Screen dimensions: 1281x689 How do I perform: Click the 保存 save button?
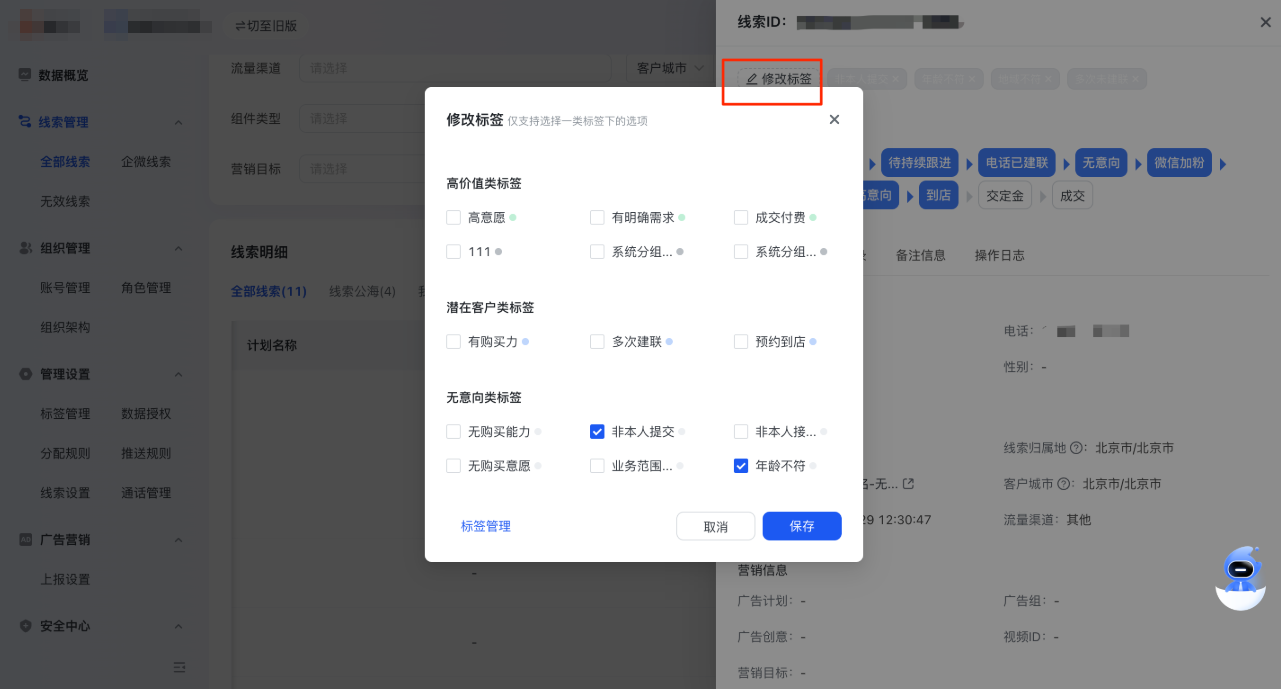tap(801, 526)
